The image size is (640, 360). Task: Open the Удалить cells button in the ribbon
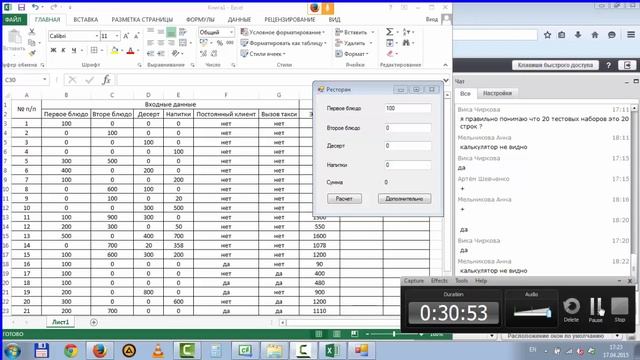354,43
